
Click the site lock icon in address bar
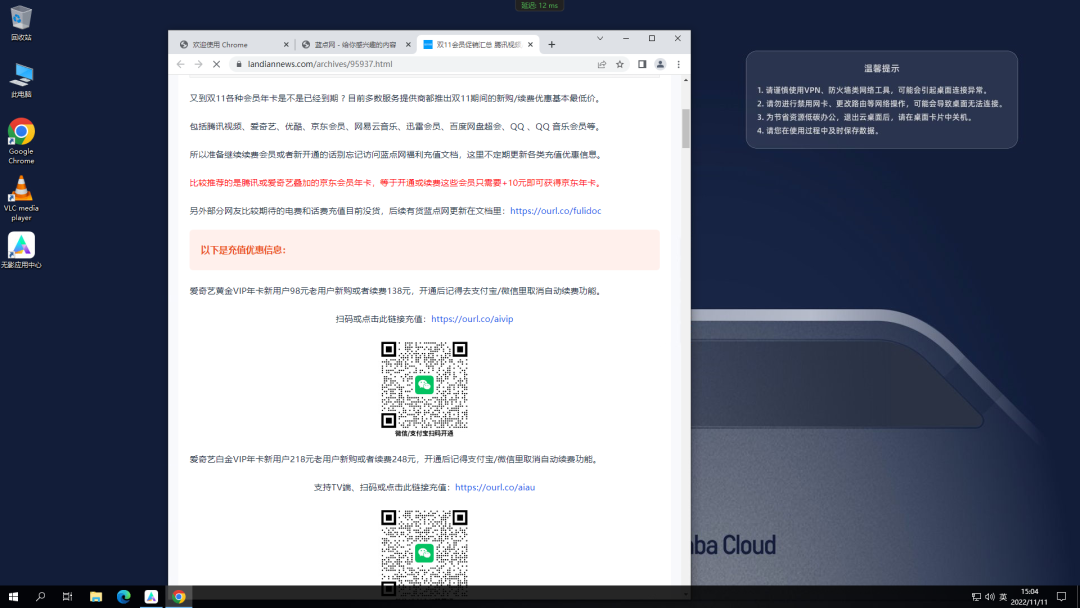pyautogui.click(x=239, y=64)
